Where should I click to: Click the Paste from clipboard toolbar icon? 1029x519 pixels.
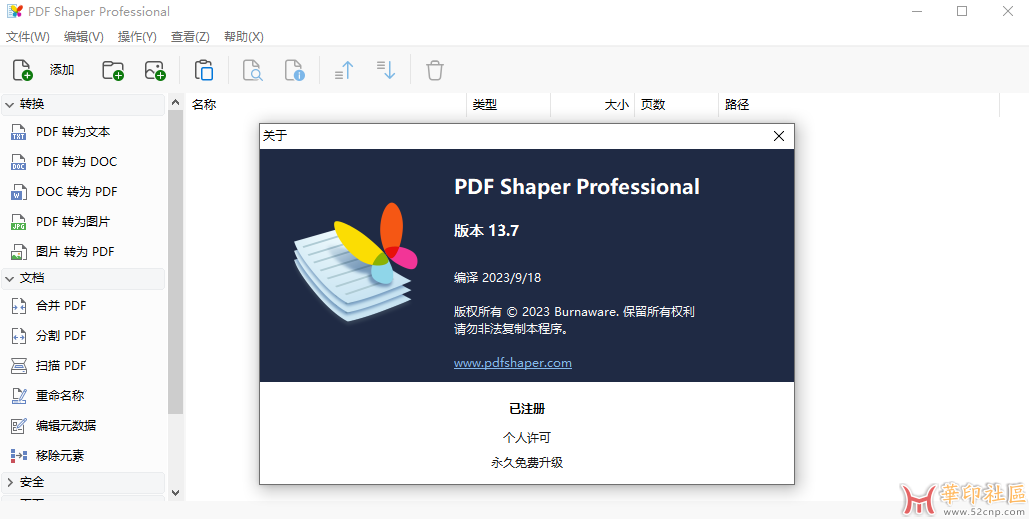click(203, 70)
